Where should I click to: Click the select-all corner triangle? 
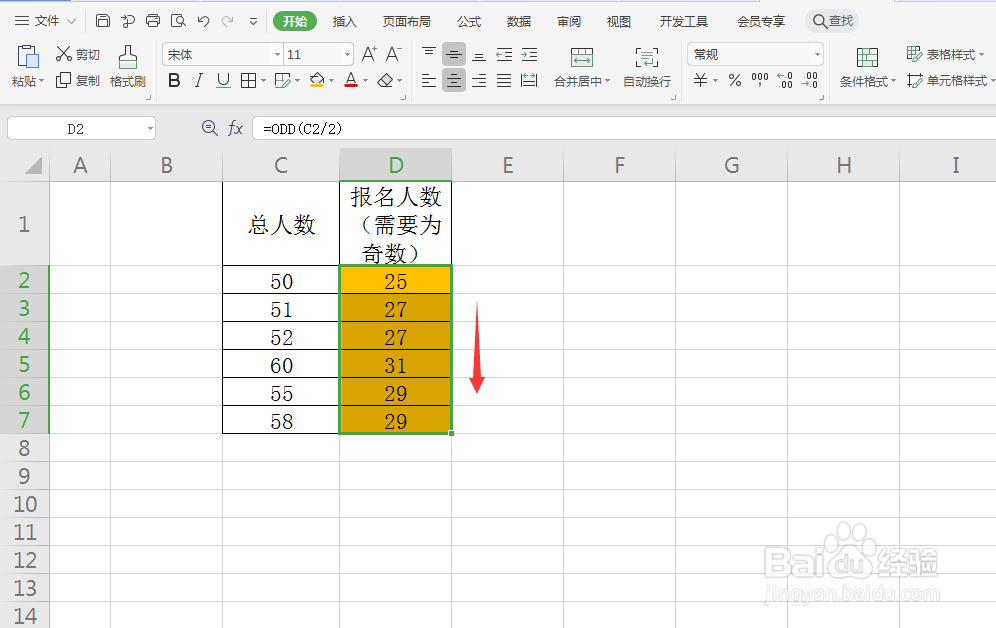tap(34, 166)
